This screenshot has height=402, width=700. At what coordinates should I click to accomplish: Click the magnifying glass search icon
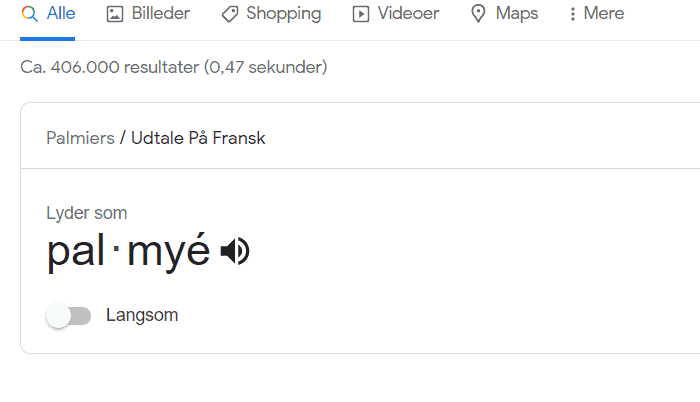29,14
